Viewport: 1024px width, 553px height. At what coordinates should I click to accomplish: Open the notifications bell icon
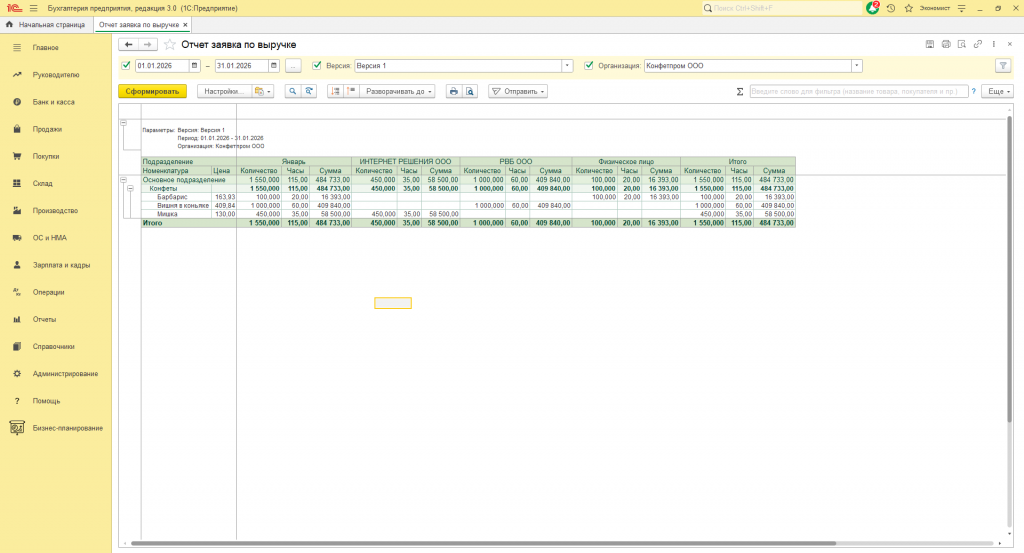point(873,7)
